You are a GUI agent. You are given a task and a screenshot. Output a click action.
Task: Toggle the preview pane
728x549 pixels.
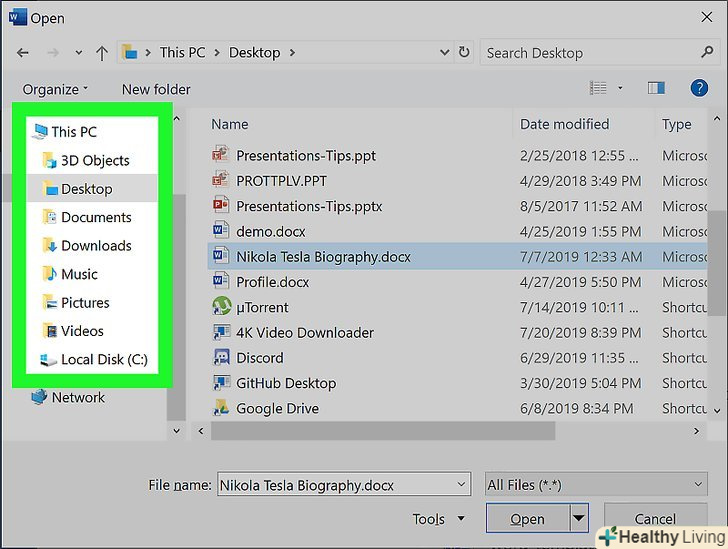click(x=656, y=88)
